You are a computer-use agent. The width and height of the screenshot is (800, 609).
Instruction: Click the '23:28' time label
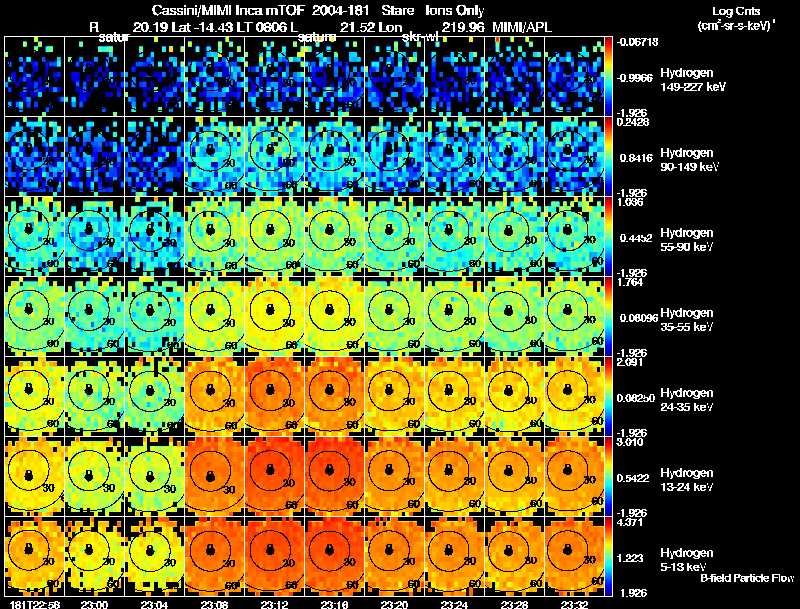pyautogui.click(x=514, y=605)
